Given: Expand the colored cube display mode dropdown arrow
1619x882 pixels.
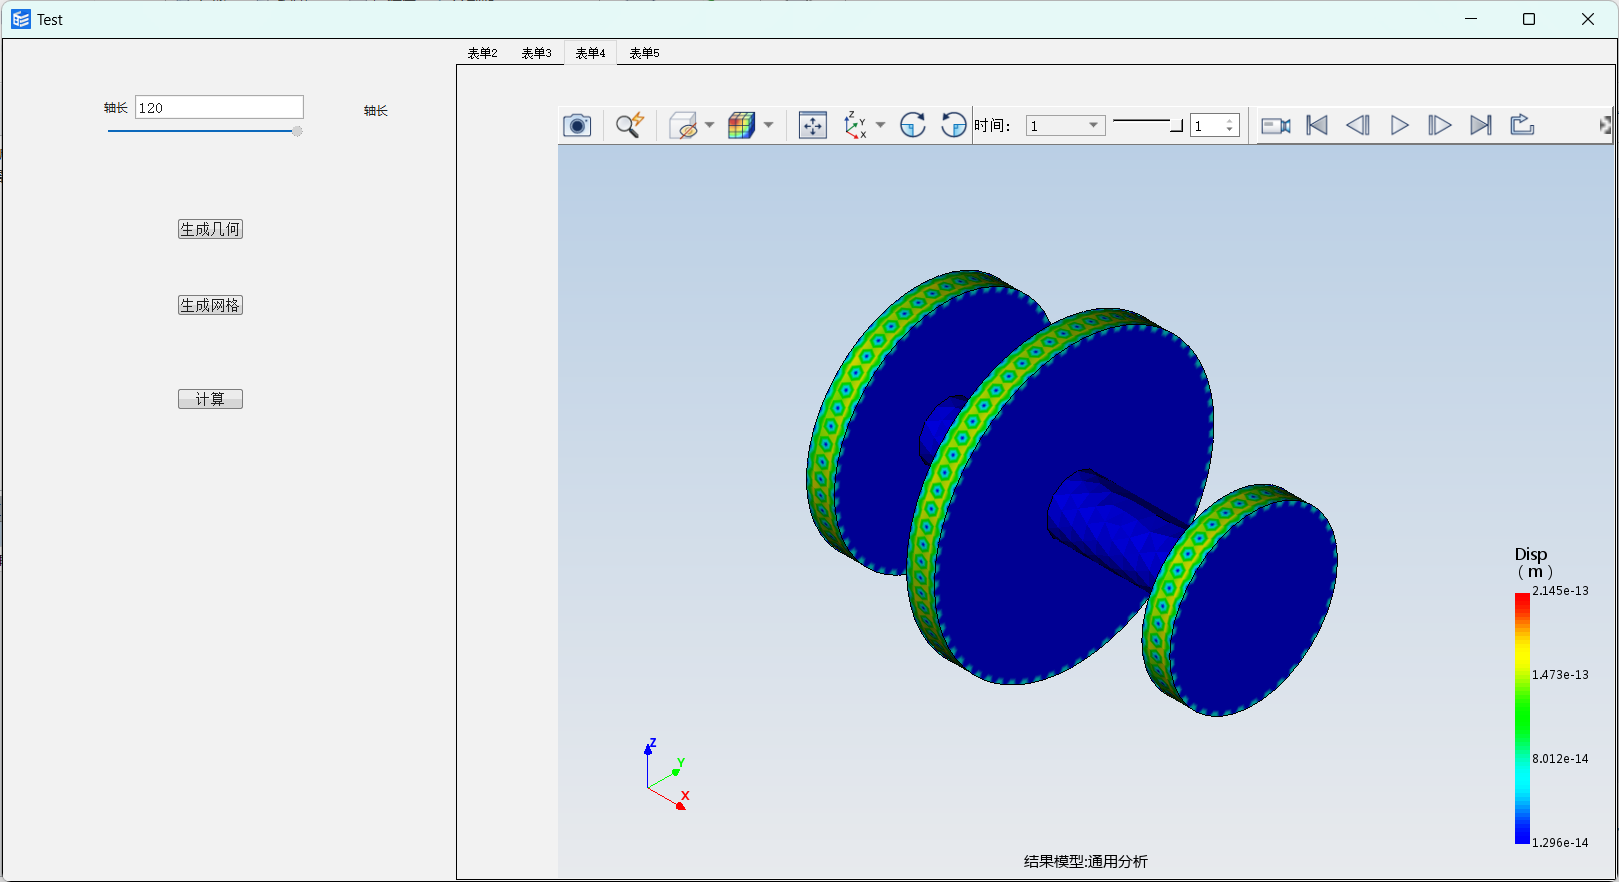Looking at the screenshot, I should pyautogui.click(x=768, y=125).
